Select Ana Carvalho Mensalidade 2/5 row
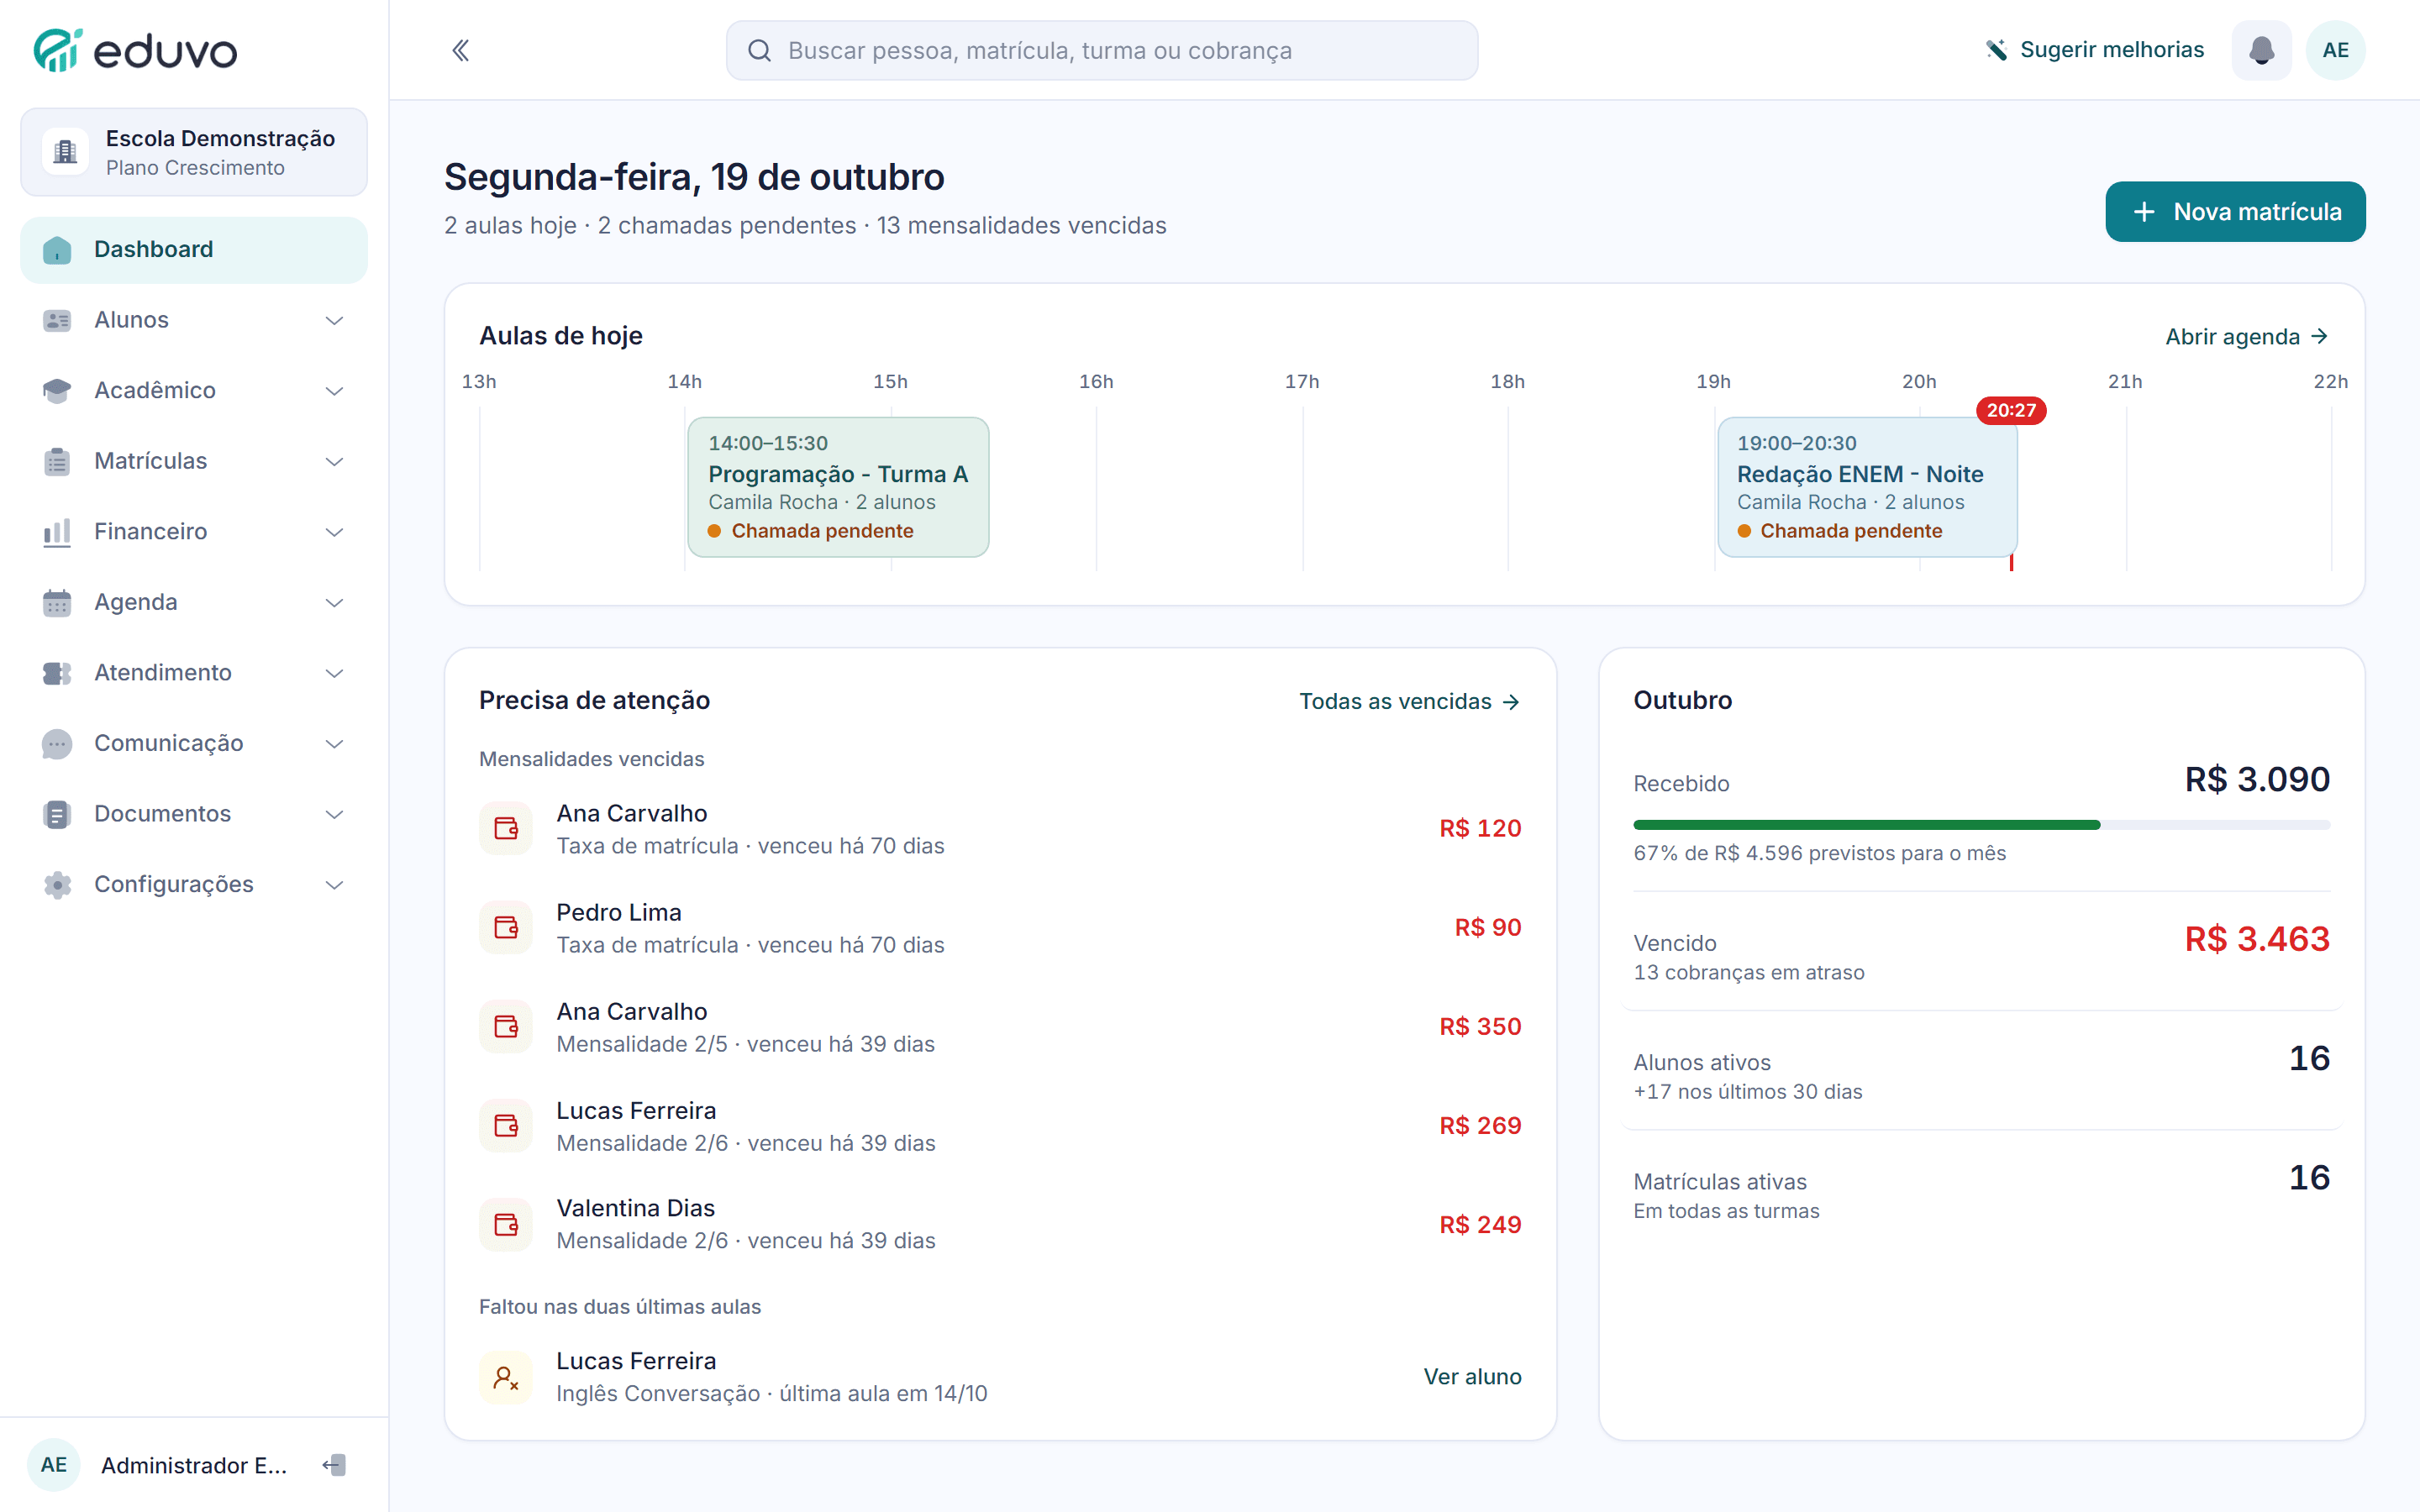This screenshot has height=1512, width=2420. 1000,1027
